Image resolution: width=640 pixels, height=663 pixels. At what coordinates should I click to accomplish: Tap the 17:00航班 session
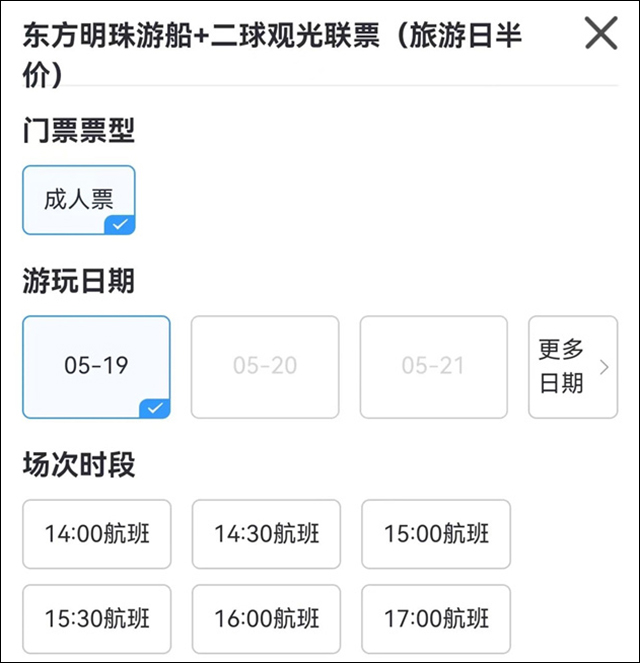(x=435, y=619)
